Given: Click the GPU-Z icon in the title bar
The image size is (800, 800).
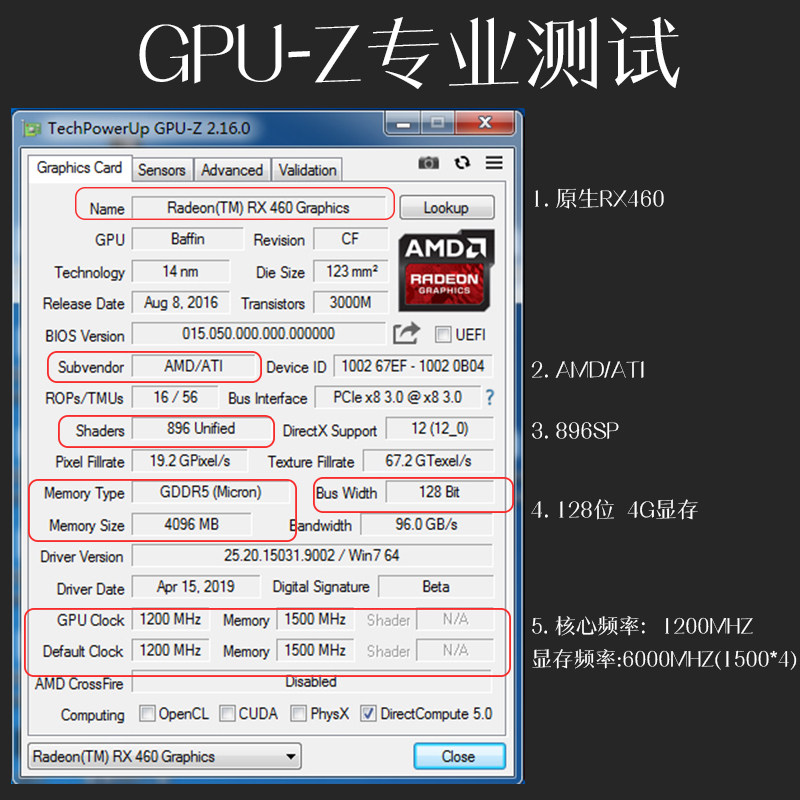Looking at the screenshot, I should tap(31, 129).
